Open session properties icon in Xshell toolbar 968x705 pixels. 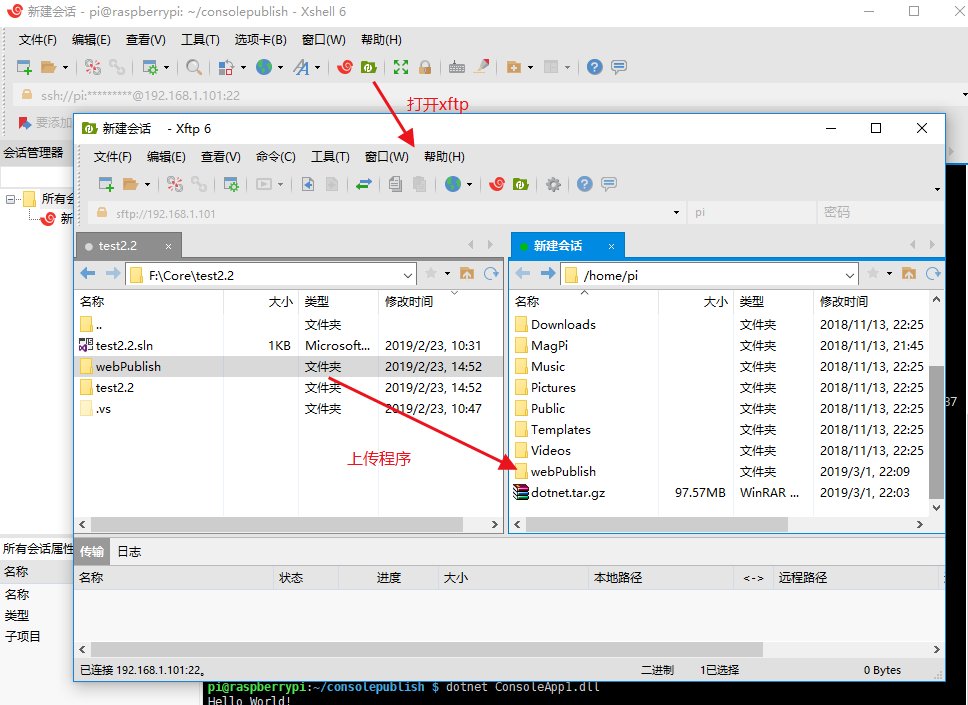click(x=150, y=67)
